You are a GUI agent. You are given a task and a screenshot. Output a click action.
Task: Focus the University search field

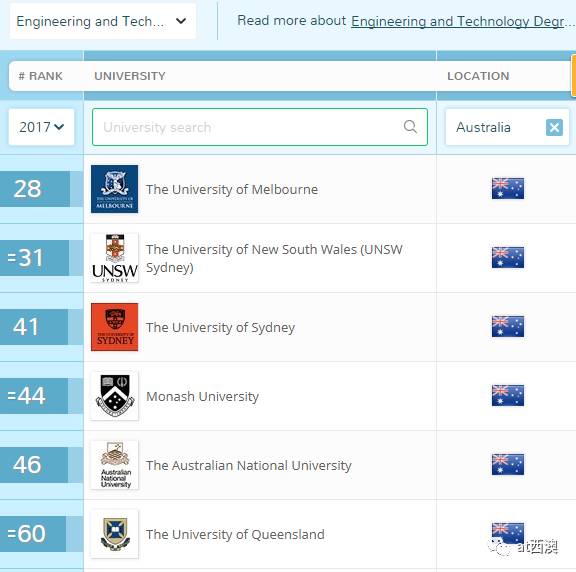[260, 127]
